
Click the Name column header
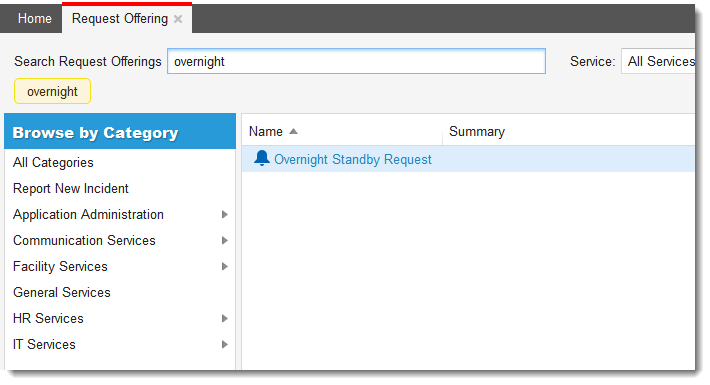click(266, 132)
